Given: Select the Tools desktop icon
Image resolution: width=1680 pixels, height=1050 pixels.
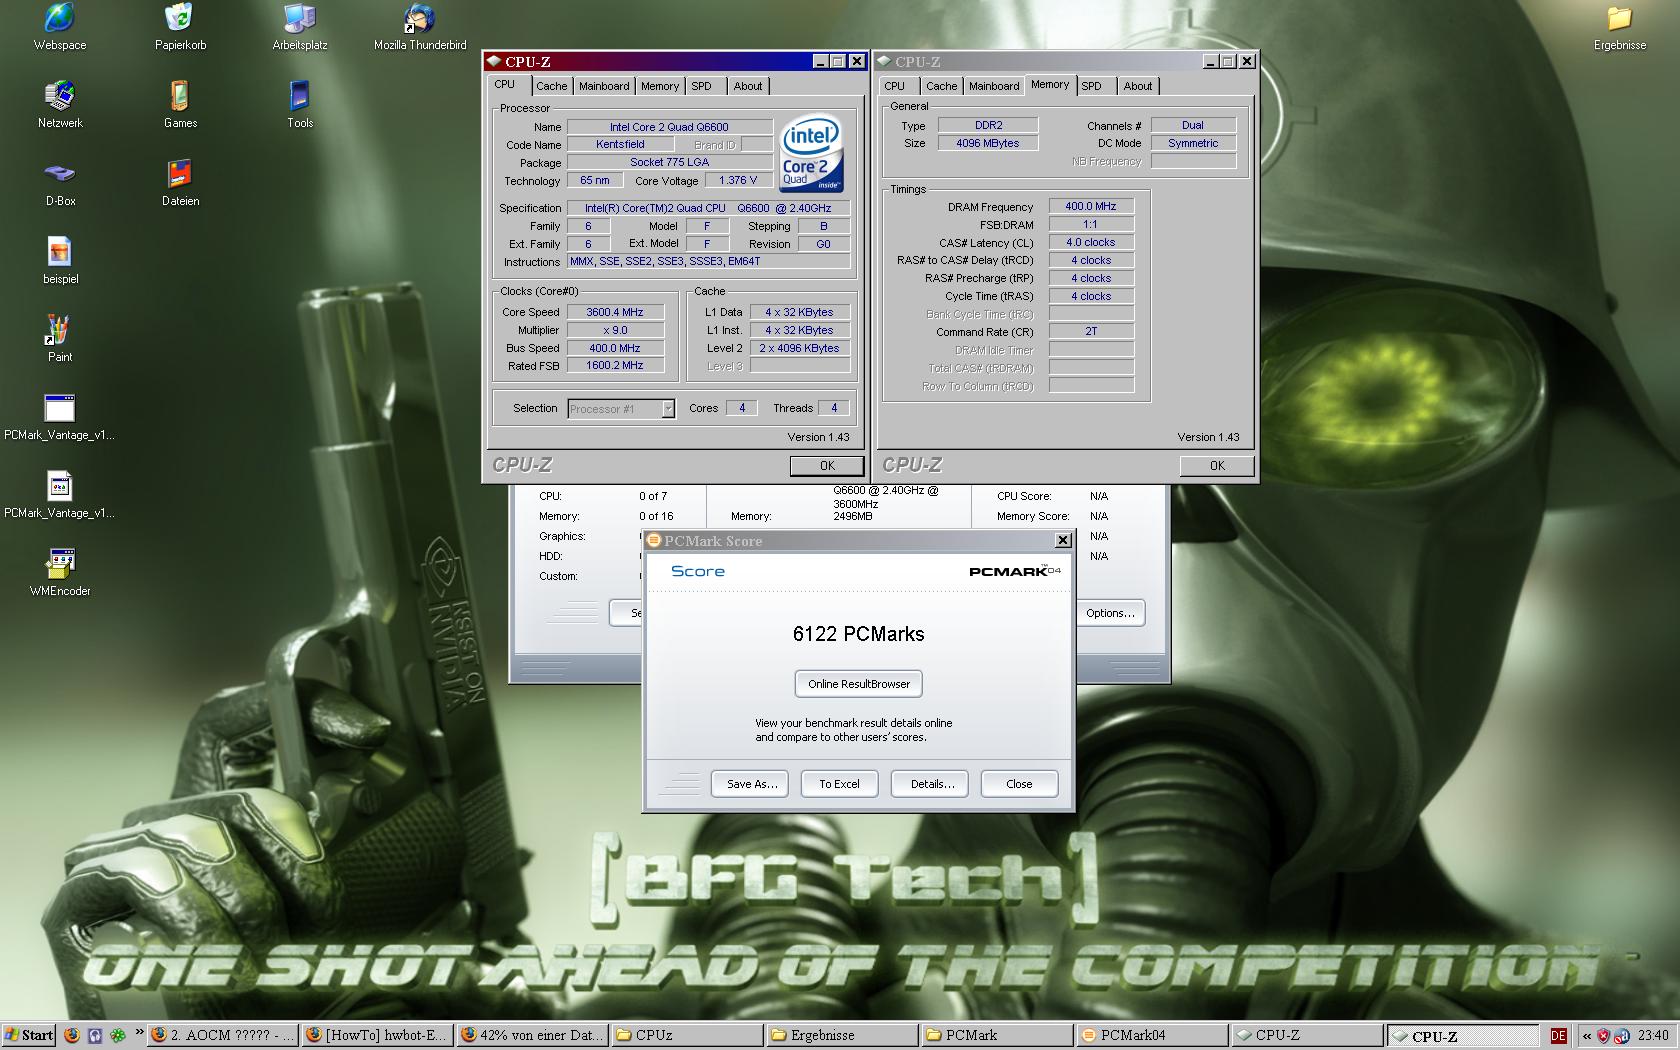Looking at the screenshot, I should (x=300, y=105).
